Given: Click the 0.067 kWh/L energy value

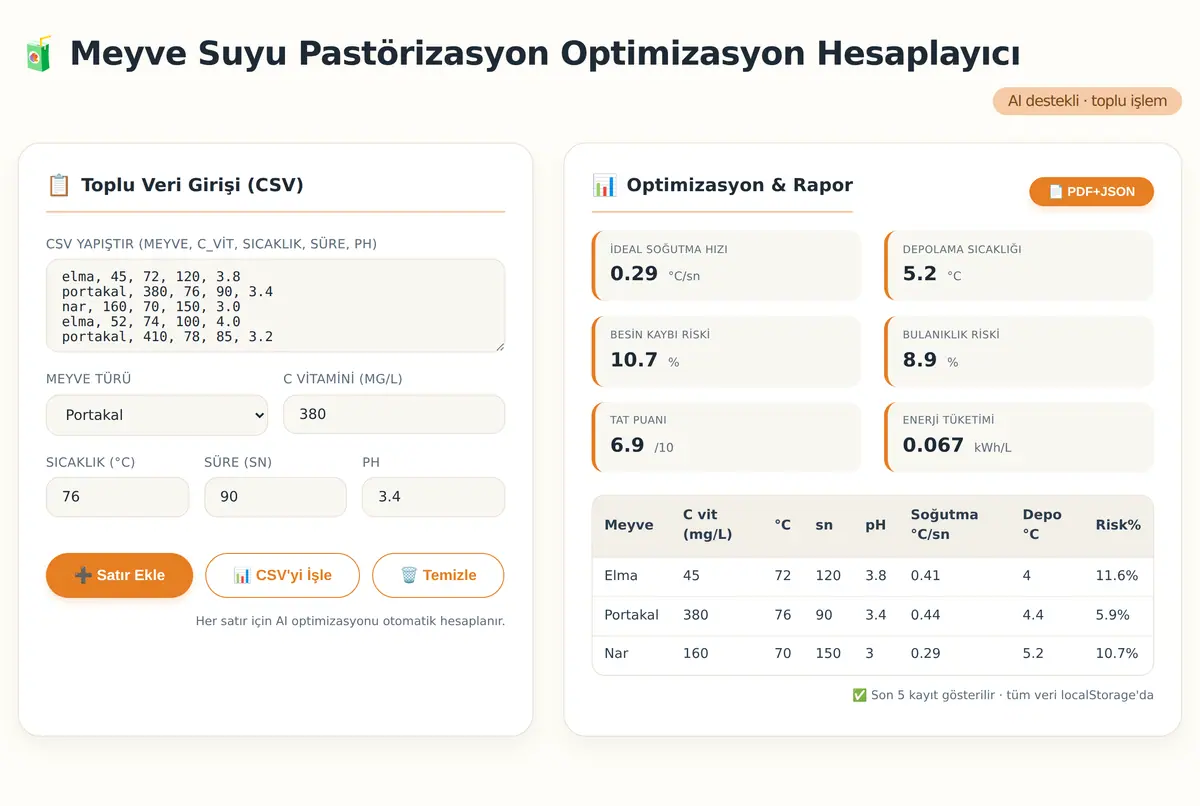Looking at the screenshot, I should click(957, 446).
